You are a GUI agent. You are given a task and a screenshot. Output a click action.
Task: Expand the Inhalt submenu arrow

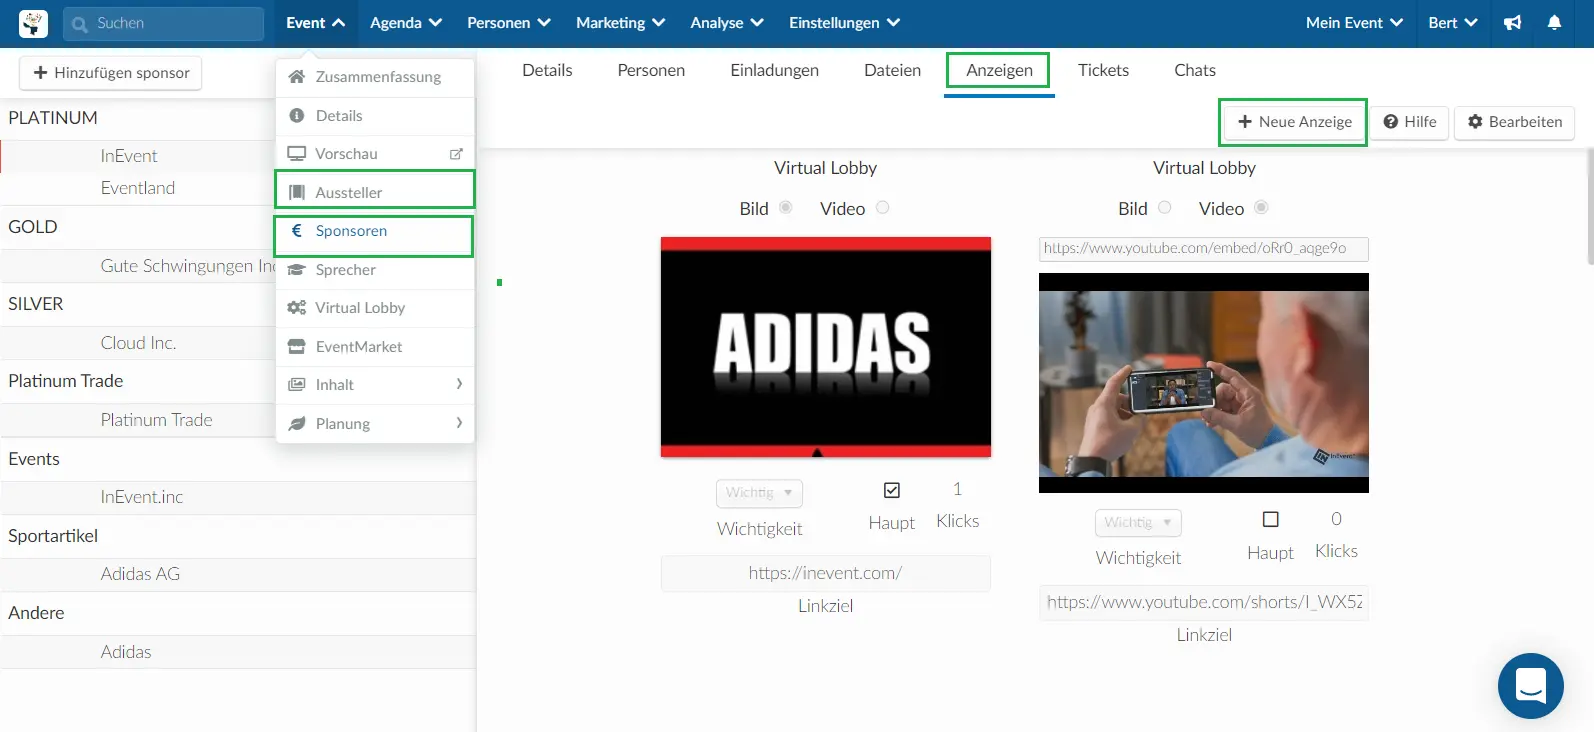tap(459, 384)
